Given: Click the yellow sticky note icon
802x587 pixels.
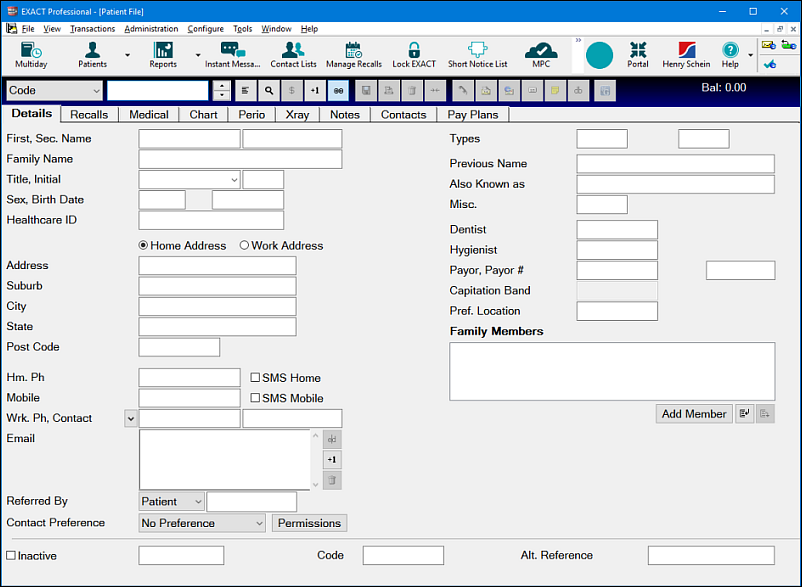Looking at the screenshot, I should [x=555, y=91].
